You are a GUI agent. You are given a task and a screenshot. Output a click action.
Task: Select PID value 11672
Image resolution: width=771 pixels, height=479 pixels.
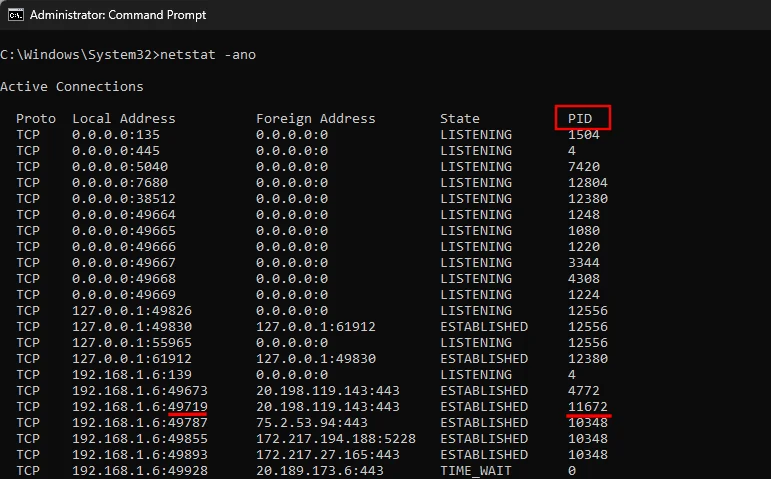588,407
